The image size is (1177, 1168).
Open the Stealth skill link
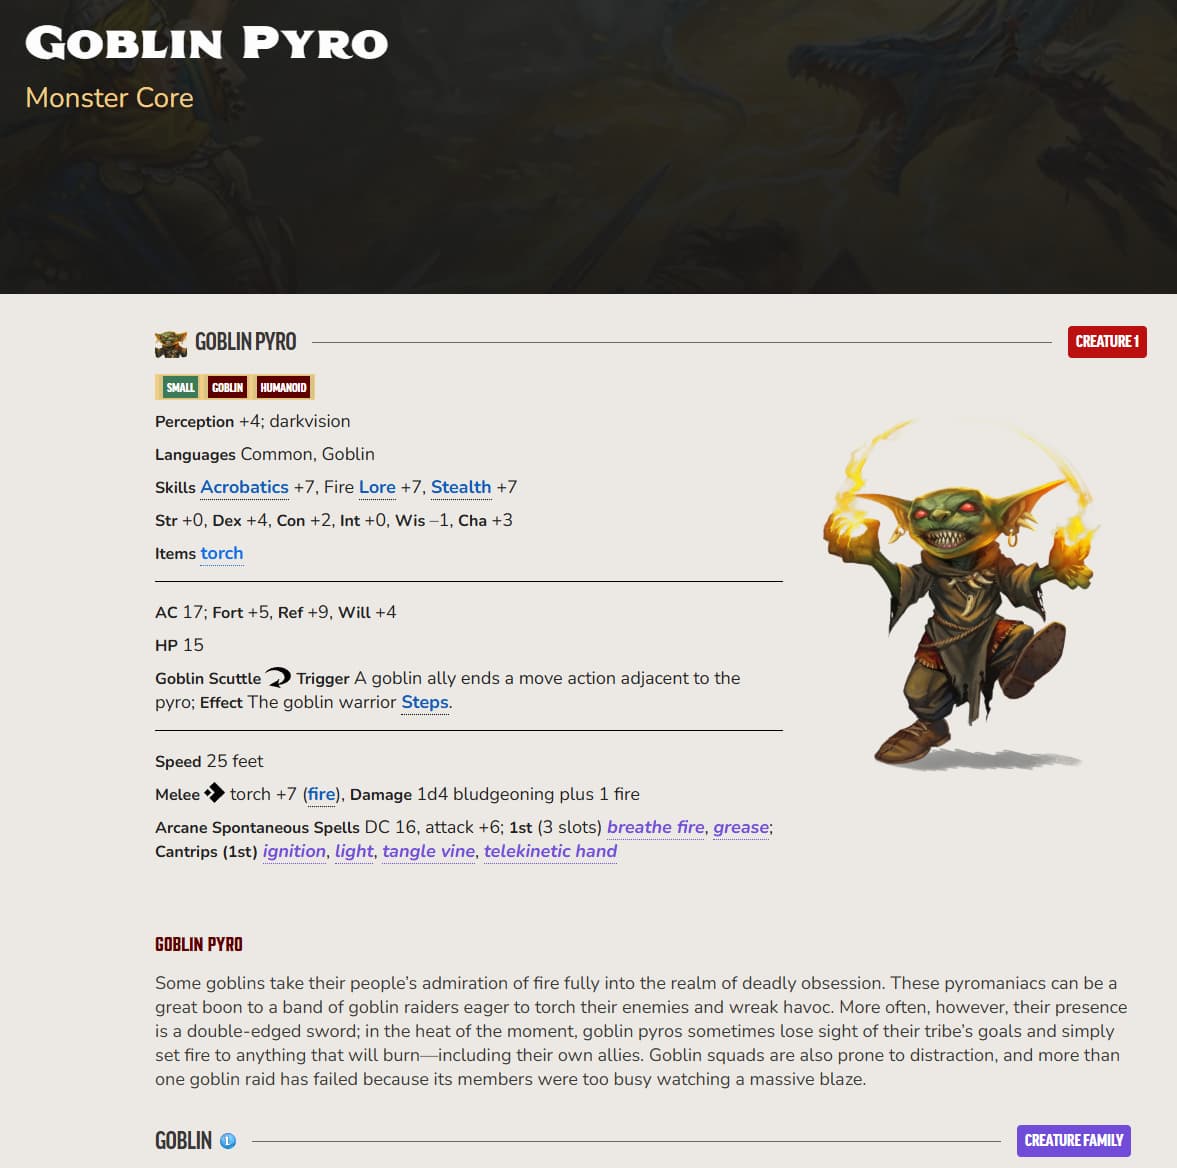tap(461, 487)
